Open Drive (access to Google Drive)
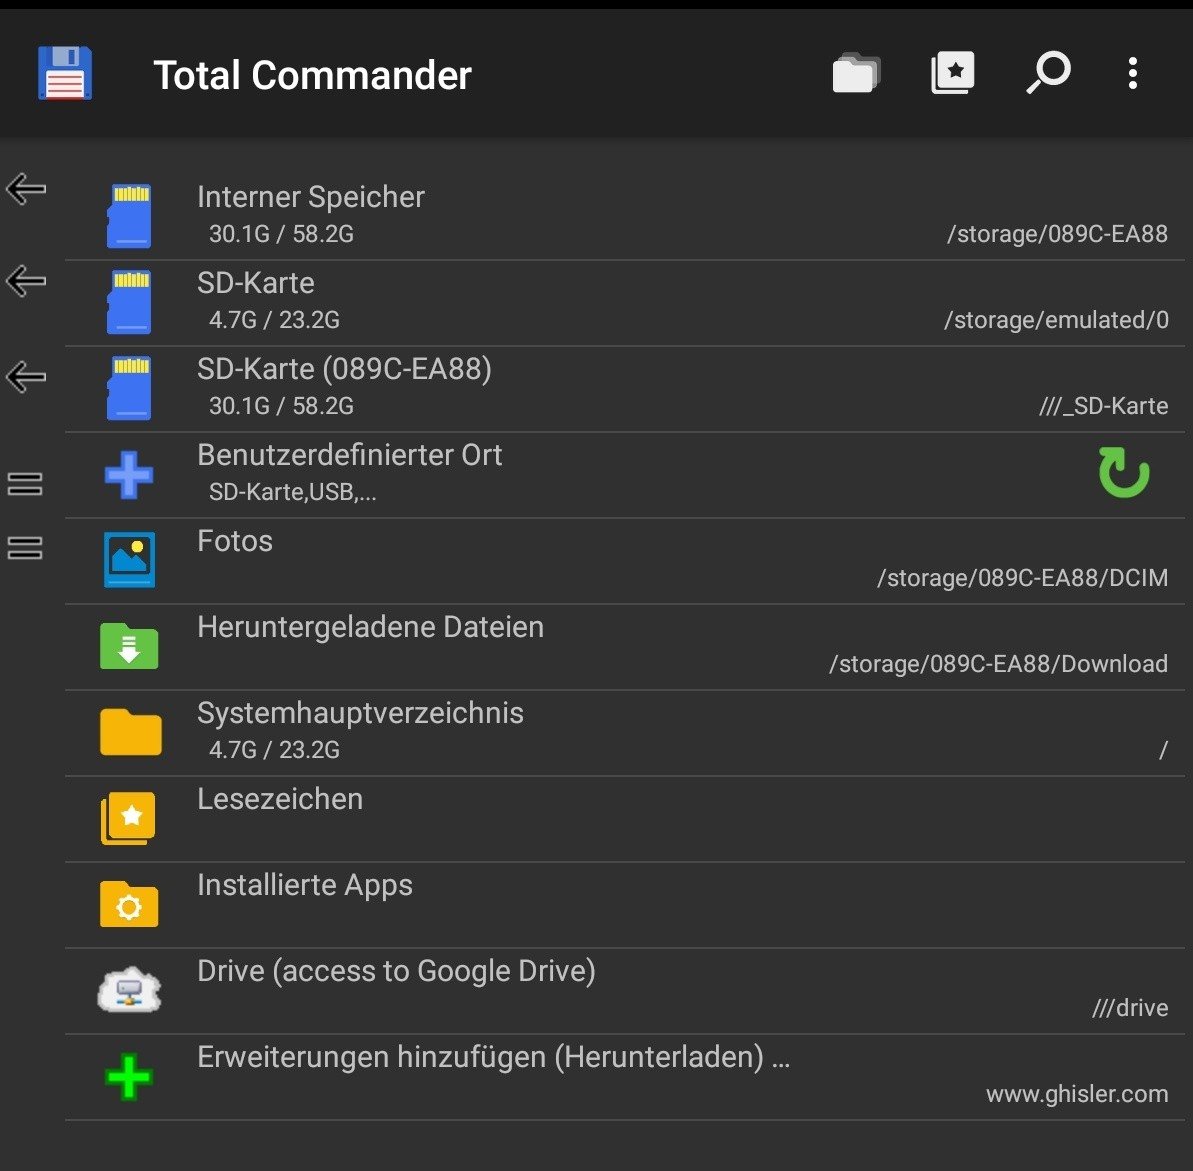Screen dimensions: 1193x1171 pyautogui.click(x=625, y=991)
